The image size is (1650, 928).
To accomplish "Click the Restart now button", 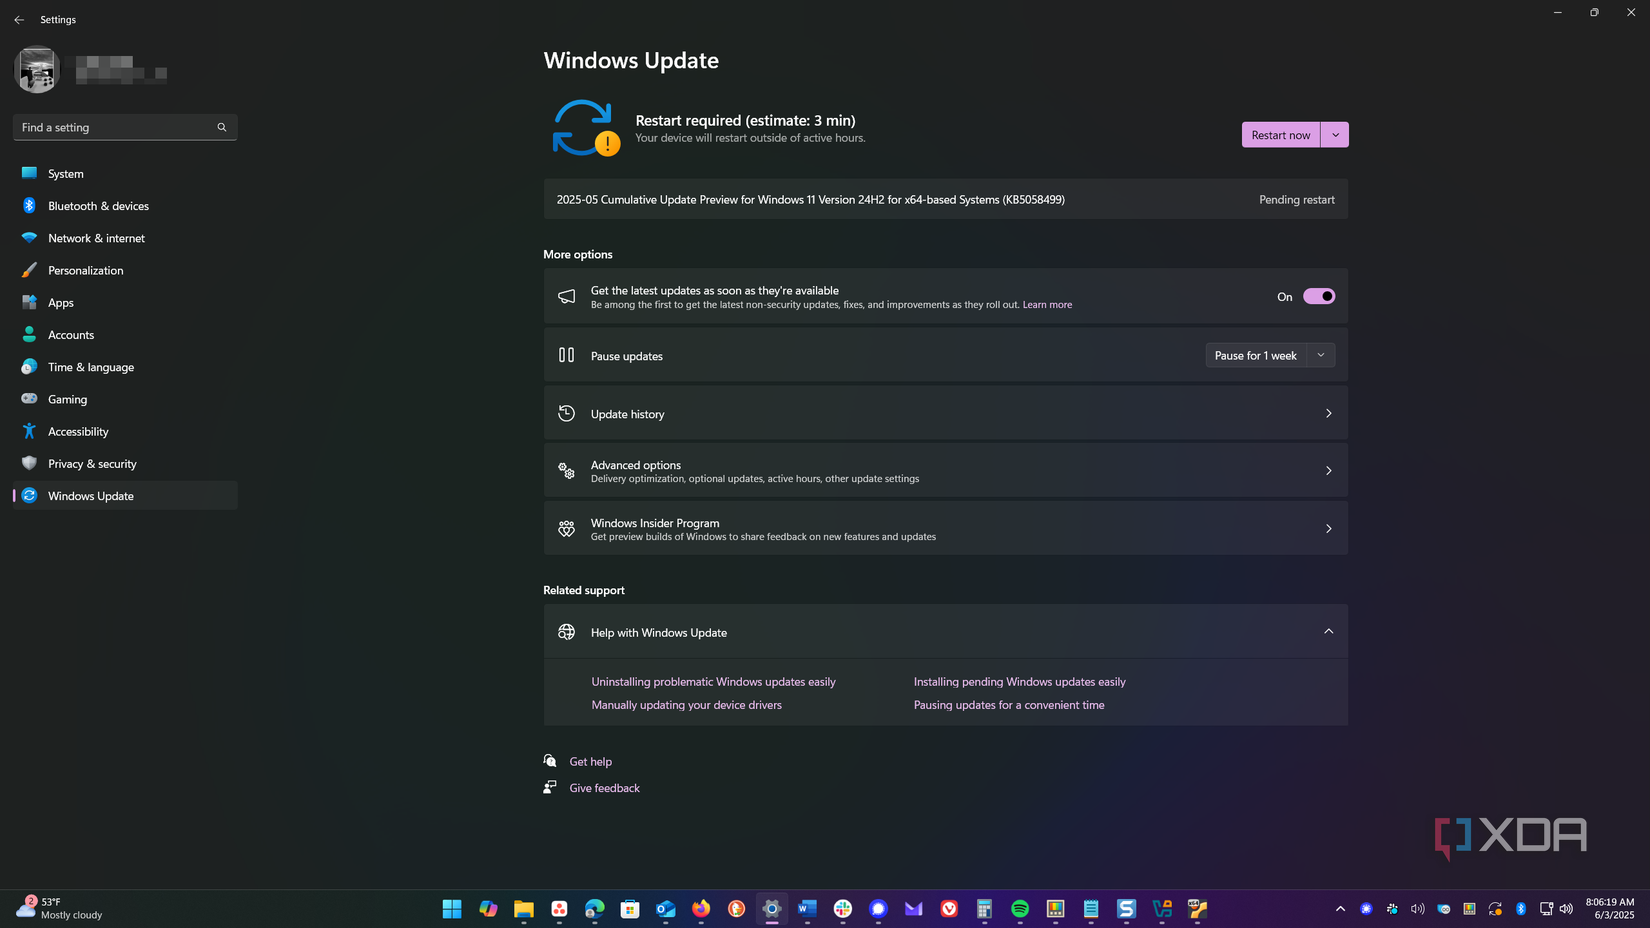I will click(x=1281, y=135).
